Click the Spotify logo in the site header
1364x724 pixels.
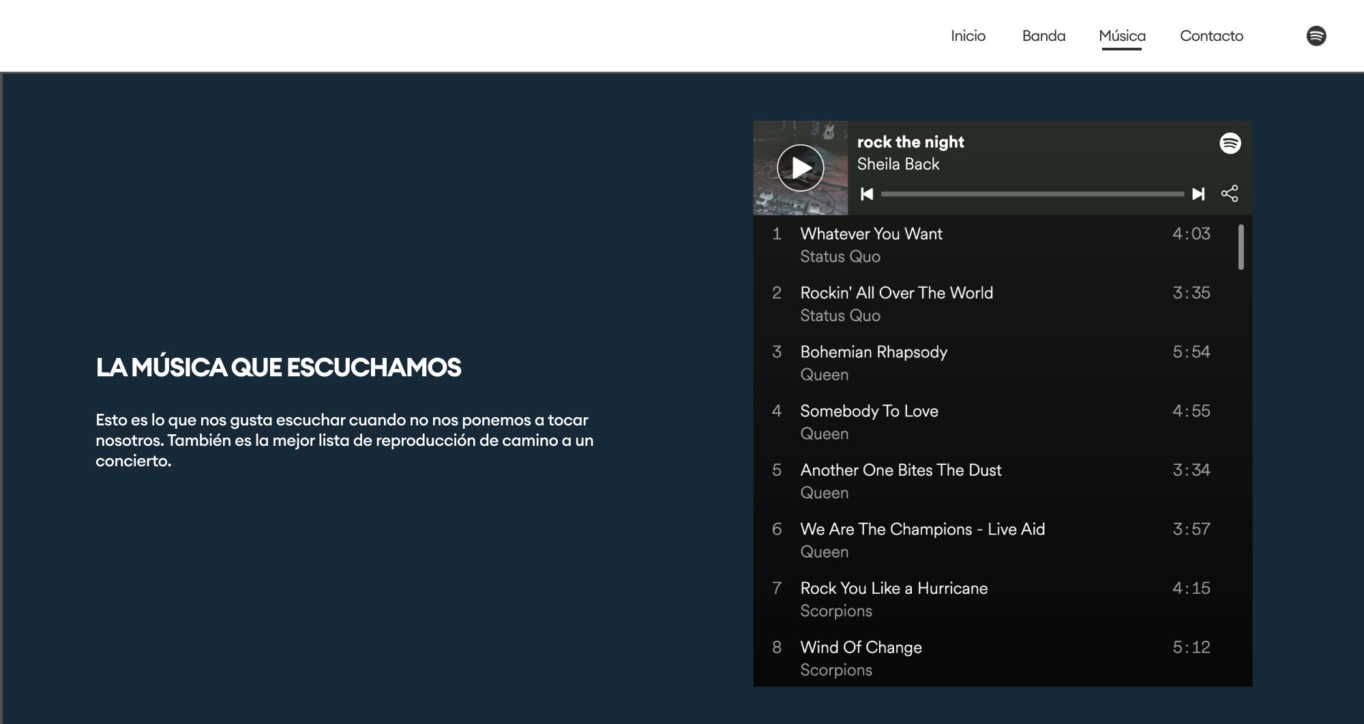1316,35
